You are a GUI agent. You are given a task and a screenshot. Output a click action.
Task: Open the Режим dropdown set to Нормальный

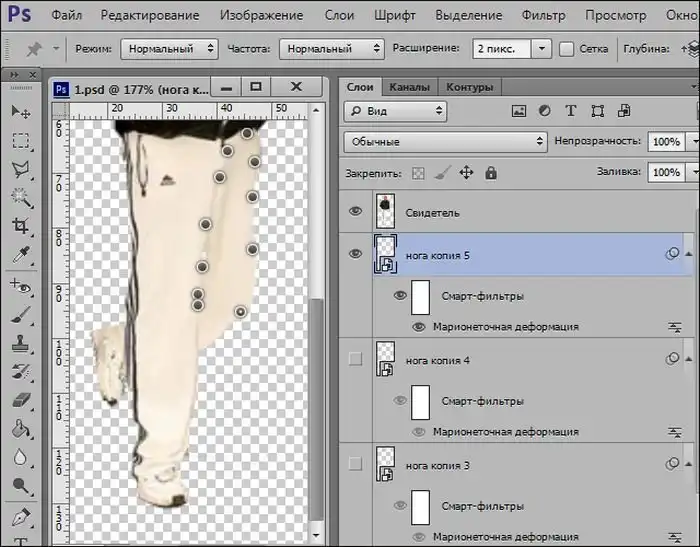(169, 48)
